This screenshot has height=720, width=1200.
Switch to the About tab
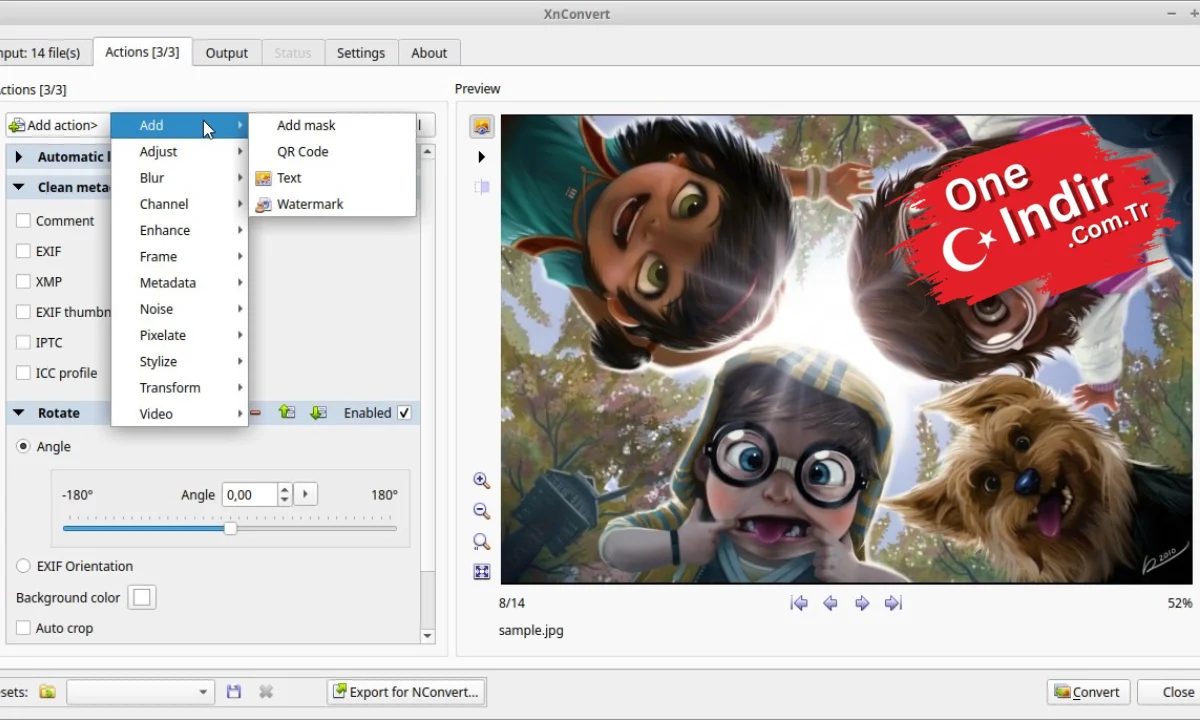429,53
